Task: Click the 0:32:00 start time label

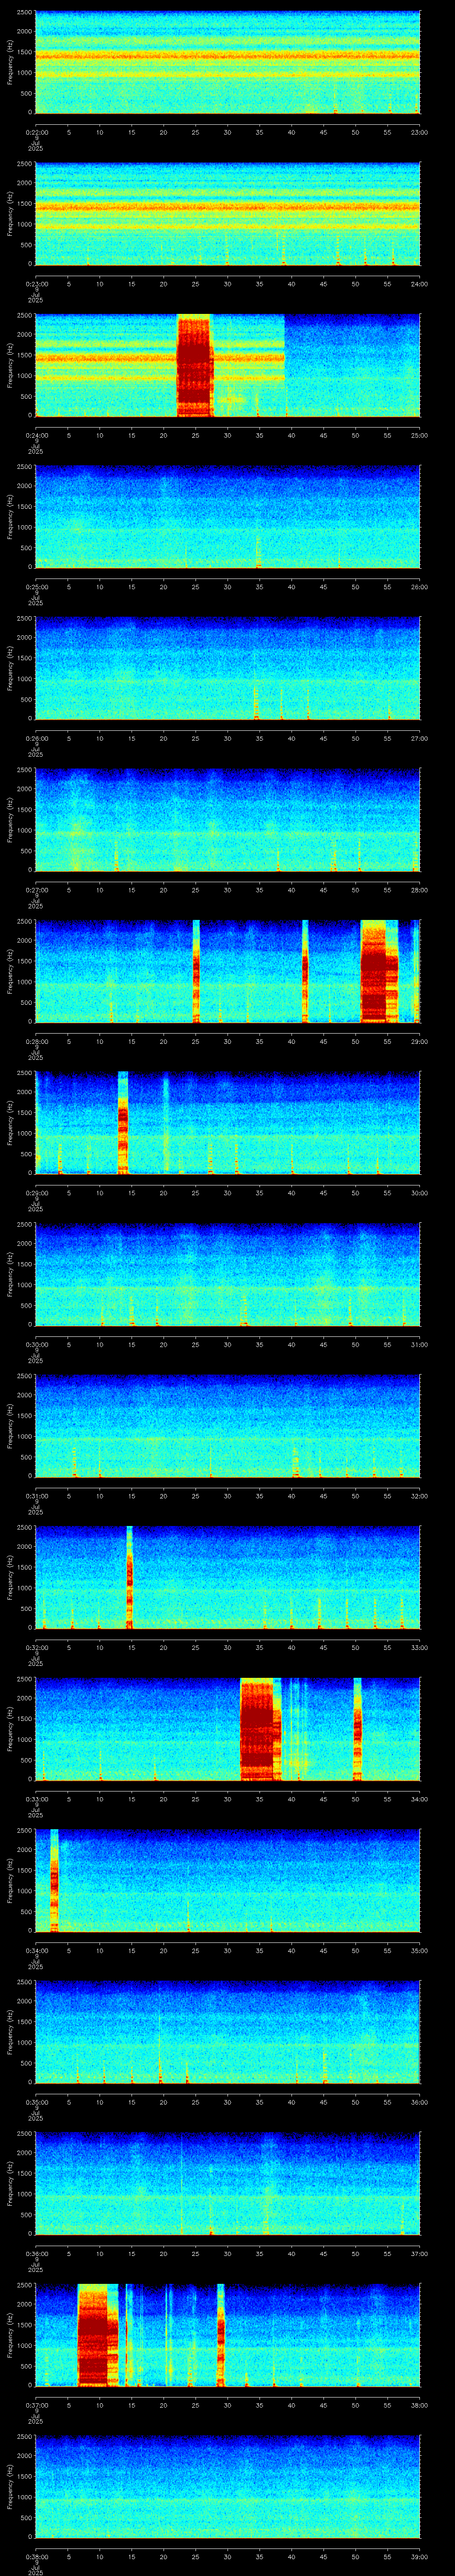Action: click(36, 1647)
